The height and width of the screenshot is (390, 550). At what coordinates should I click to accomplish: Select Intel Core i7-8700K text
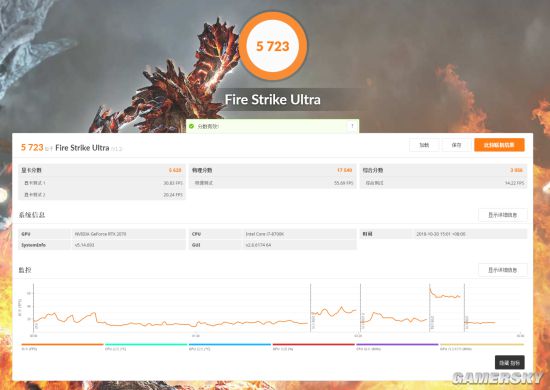[x=265, y=234]
